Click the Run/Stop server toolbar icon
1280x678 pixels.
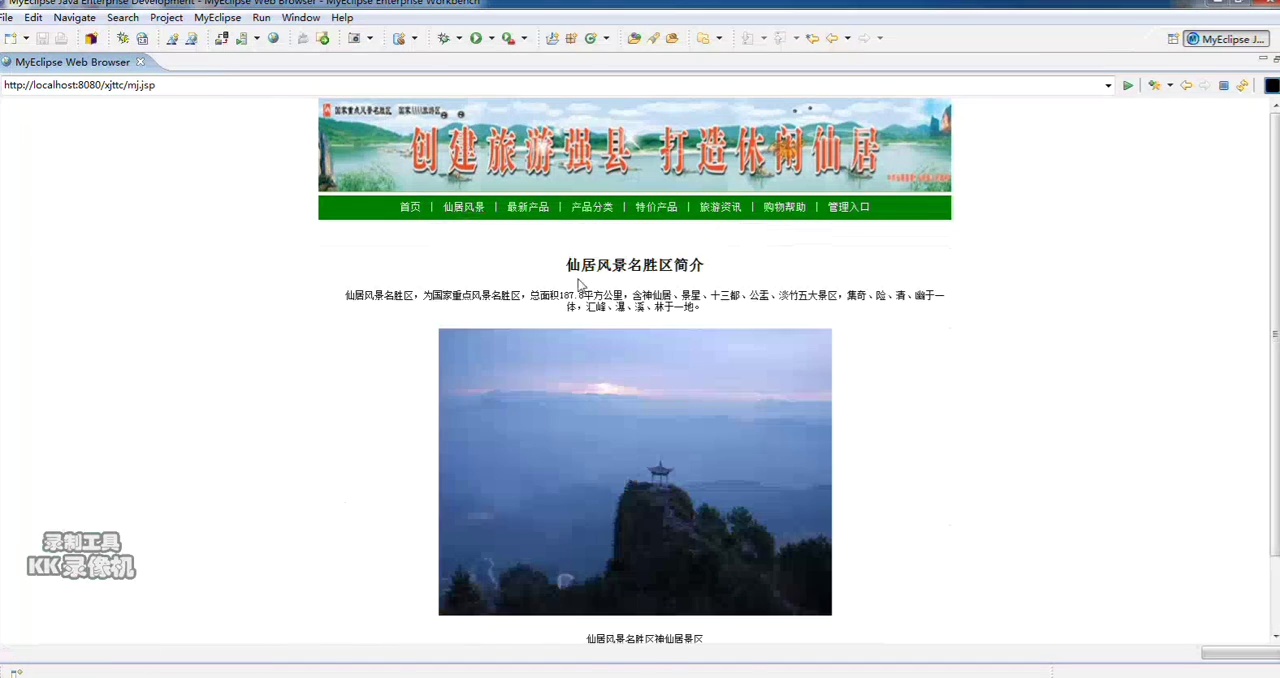tap(240, 39)
